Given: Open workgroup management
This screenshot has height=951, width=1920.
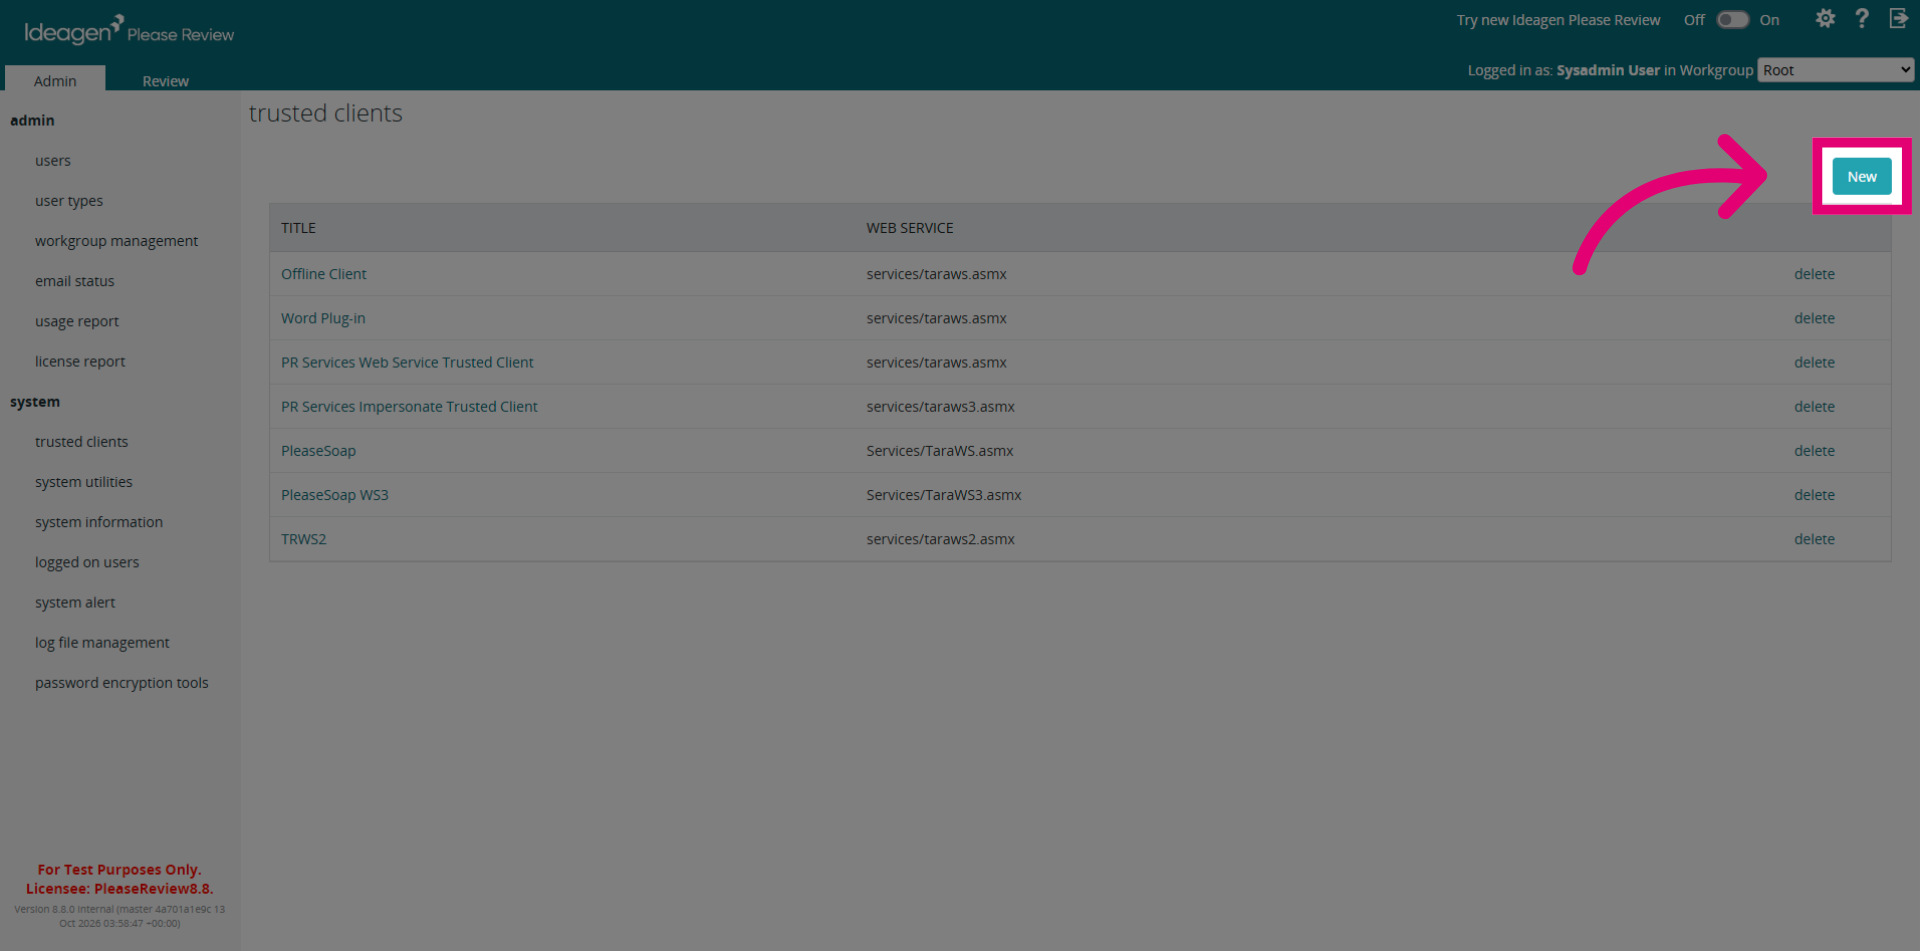Looking at the screenshot, I should [x=116, y=240].
